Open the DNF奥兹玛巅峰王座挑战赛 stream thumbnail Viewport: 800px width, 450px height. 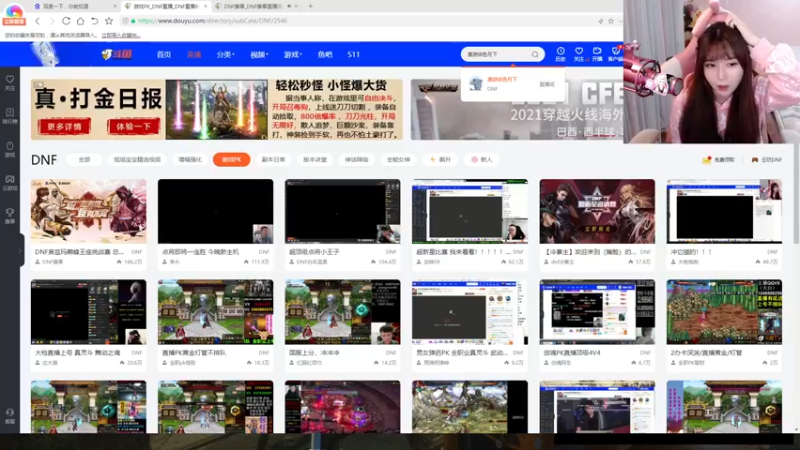[88, 211]
